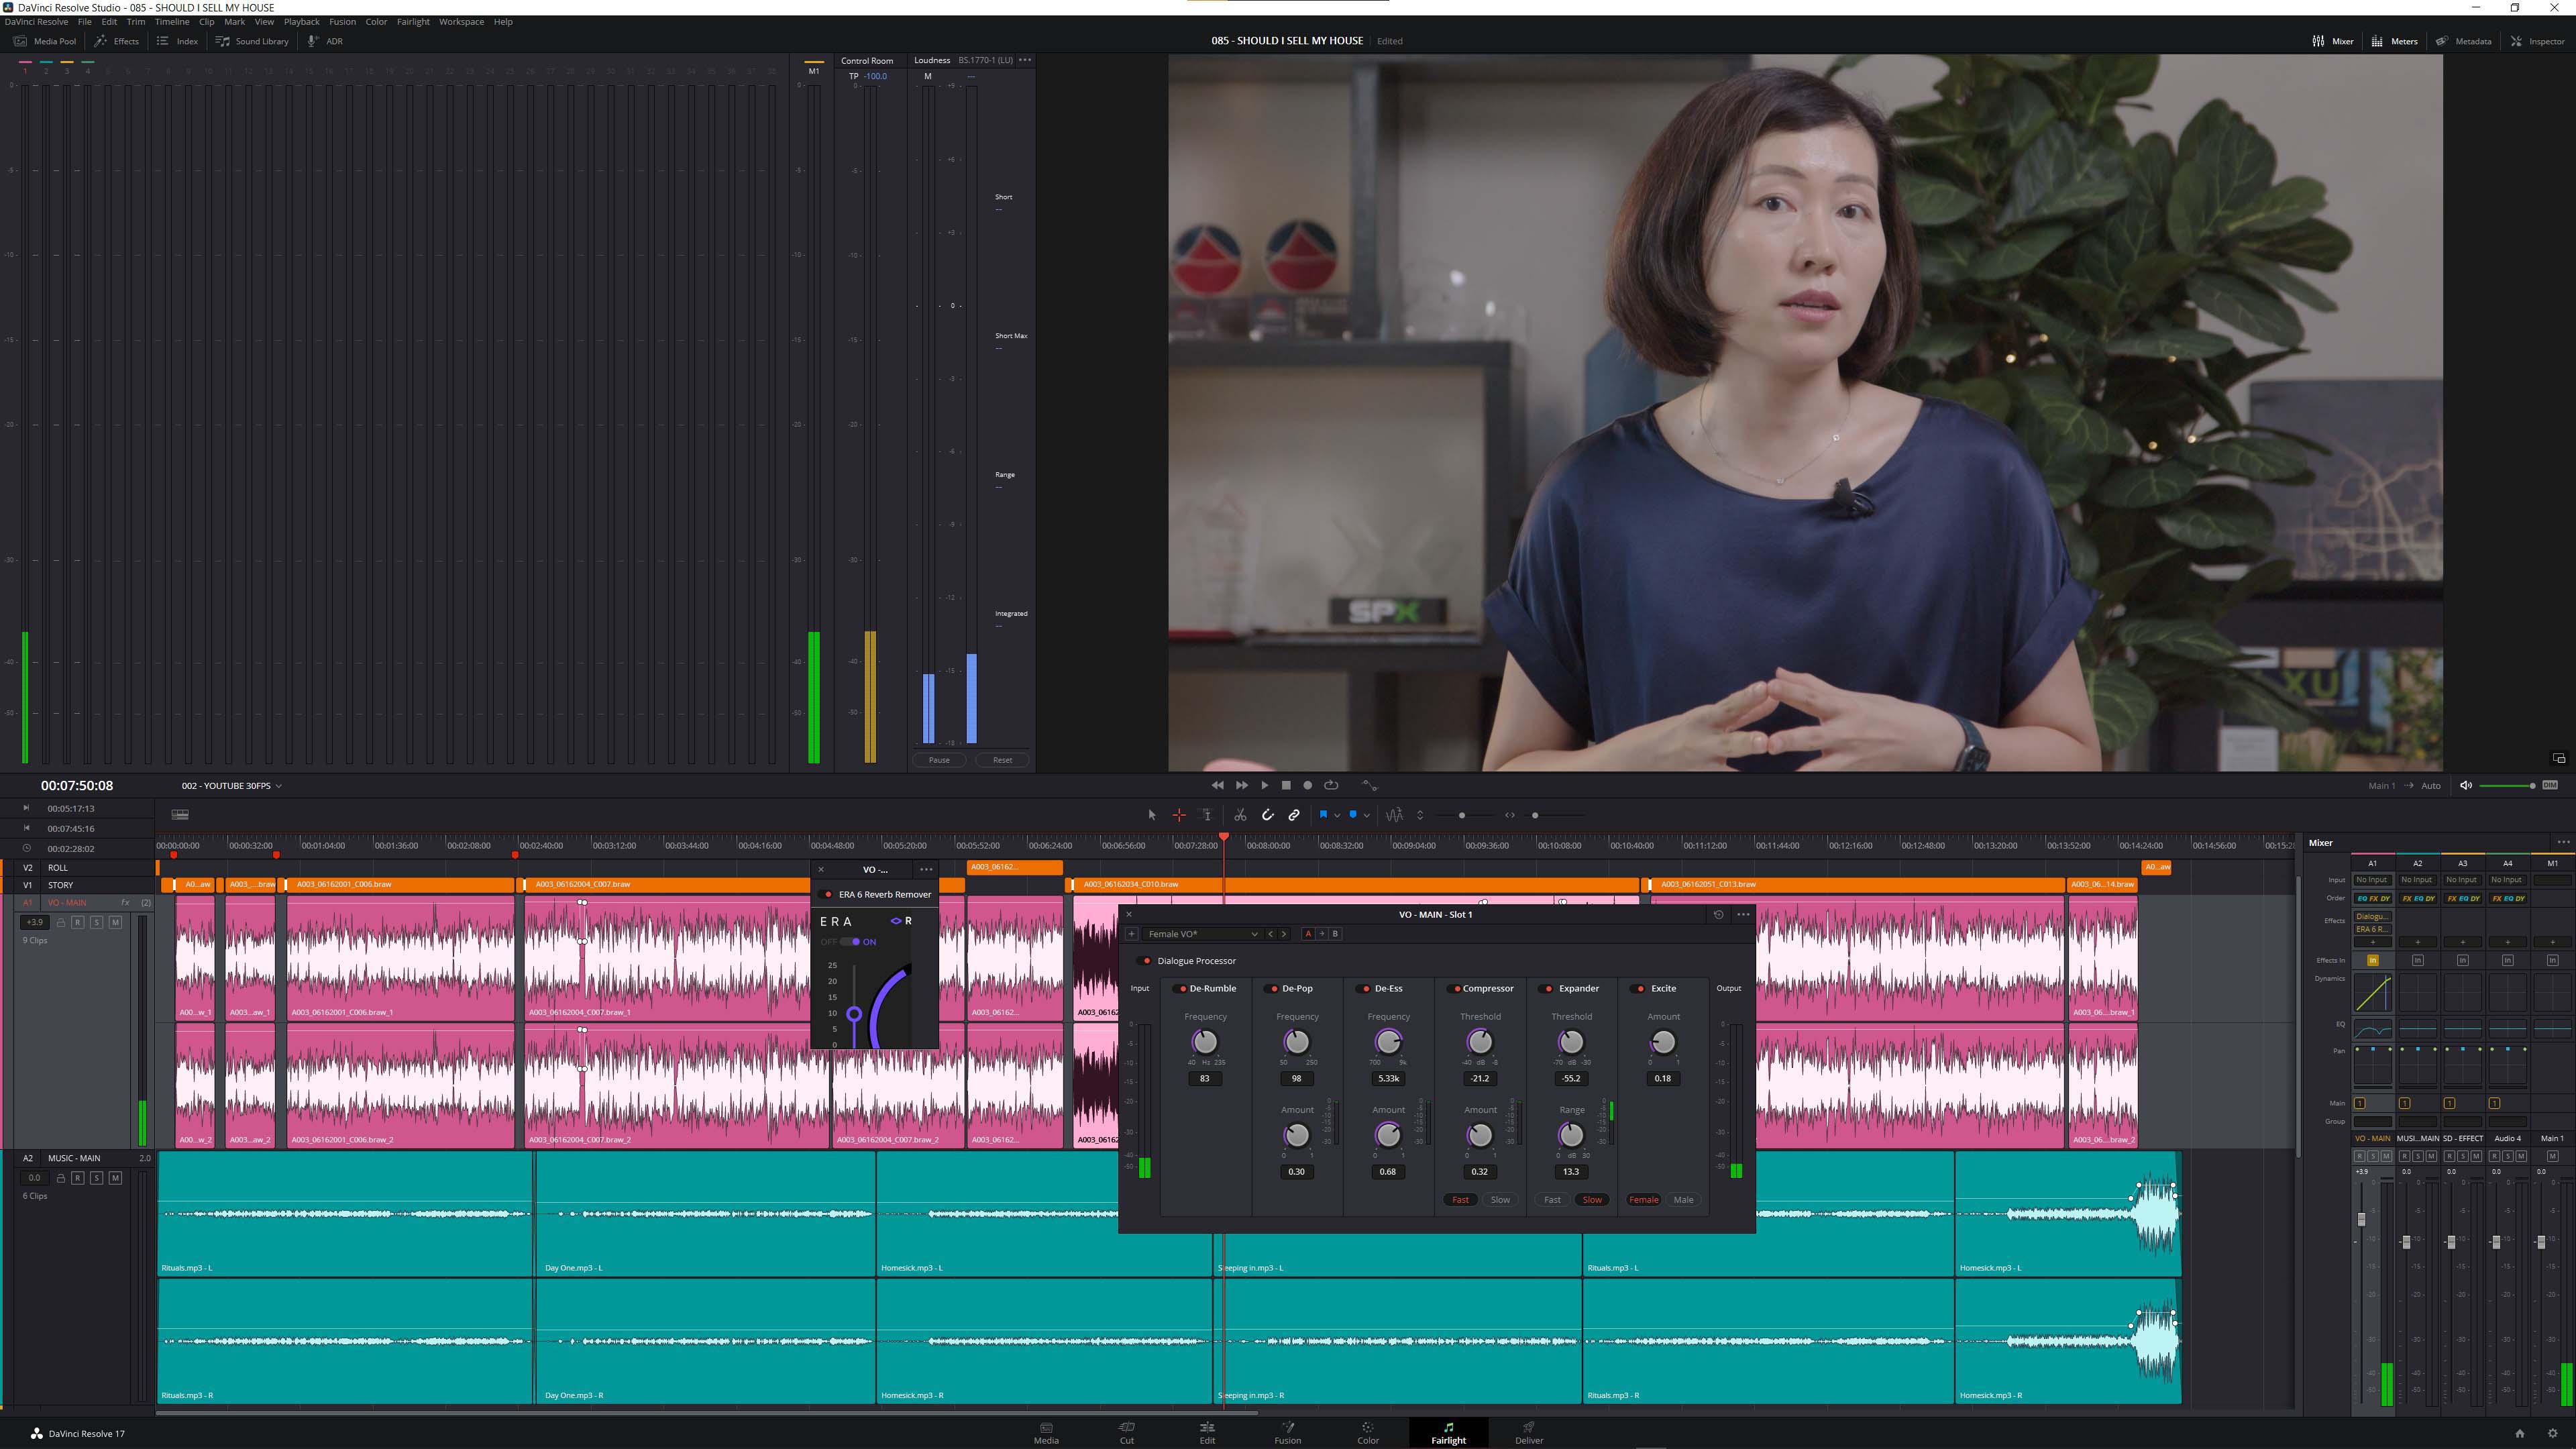Screen dimensions: 2576x1449
Task: Switch to the Deliver page tab
Action: click(x=1529, y=1432)
